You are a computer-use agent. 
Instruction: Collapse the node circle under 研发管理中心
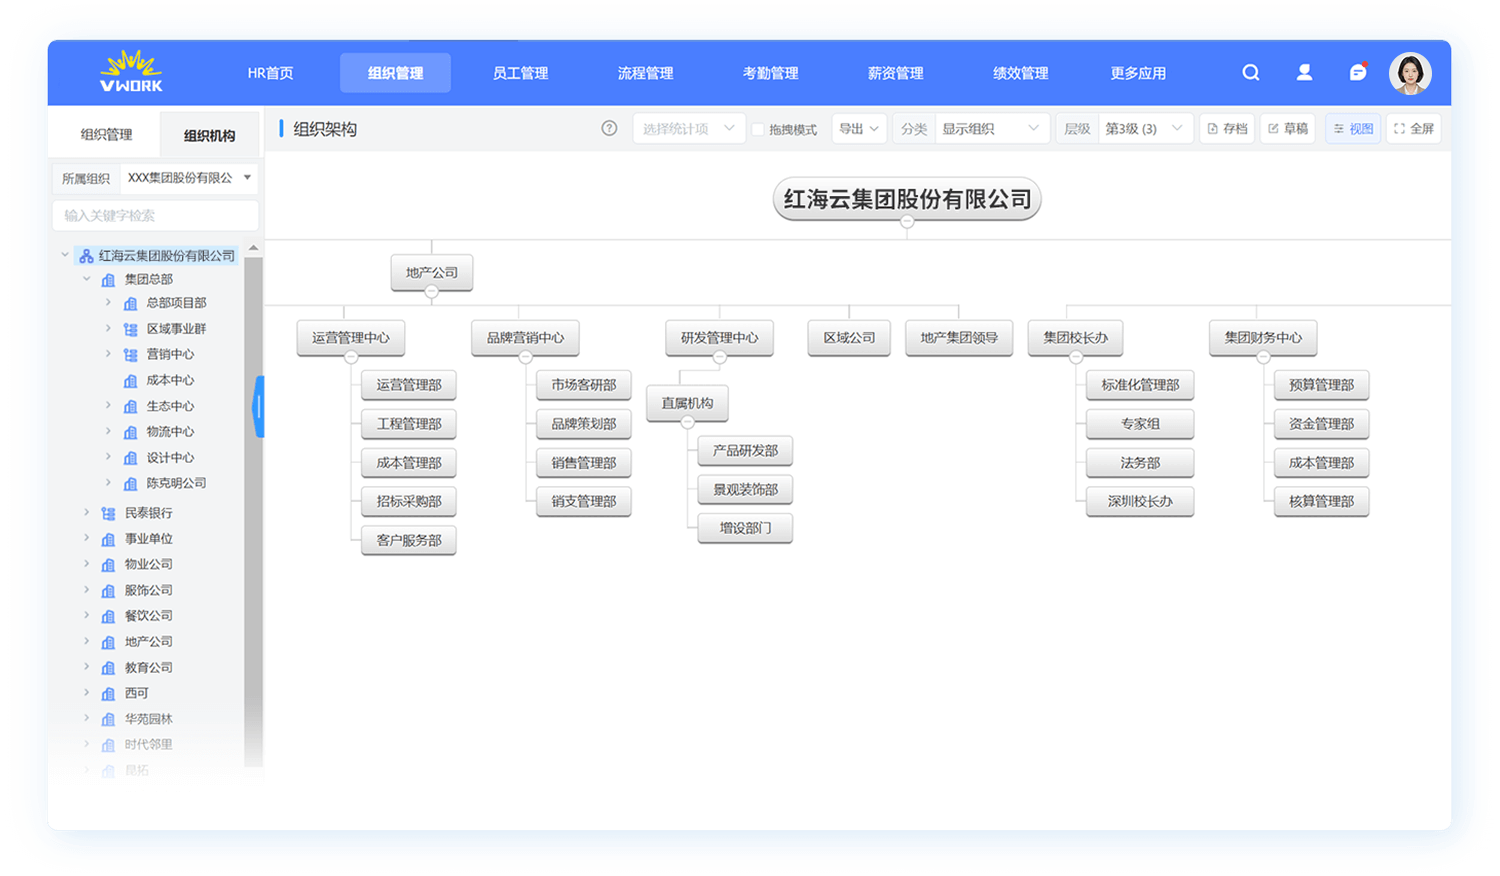719,357
